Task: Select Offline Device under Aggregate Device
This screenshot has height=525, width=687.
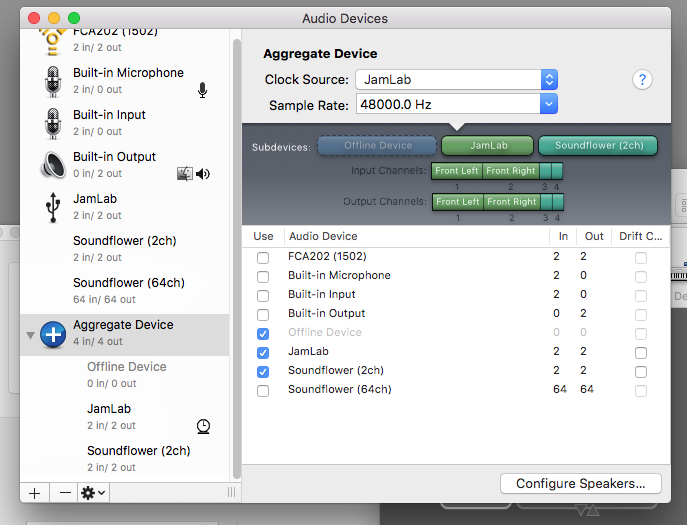Action: pyautogui.click(x=125, y=375)
